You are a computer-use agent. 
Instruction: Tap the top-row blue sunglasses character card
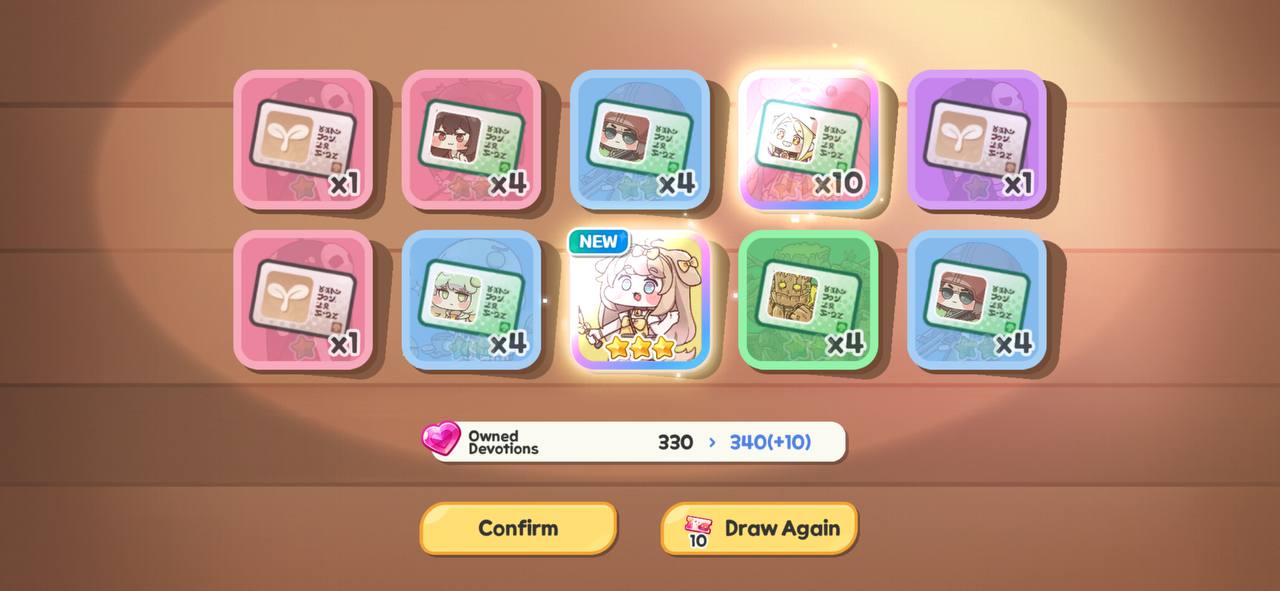coord(640,140)
